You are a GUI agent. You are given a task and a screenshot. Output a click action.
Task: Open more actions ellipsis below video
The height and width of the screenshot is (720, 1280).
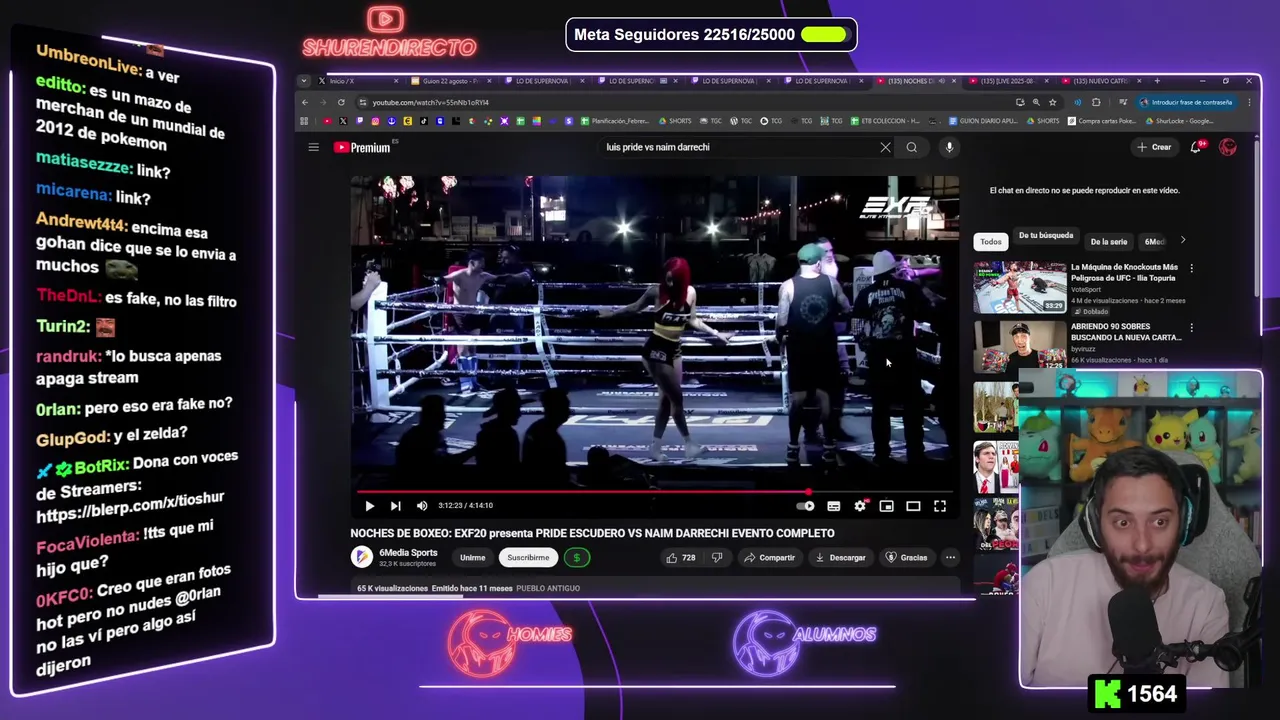pos(950,558)
